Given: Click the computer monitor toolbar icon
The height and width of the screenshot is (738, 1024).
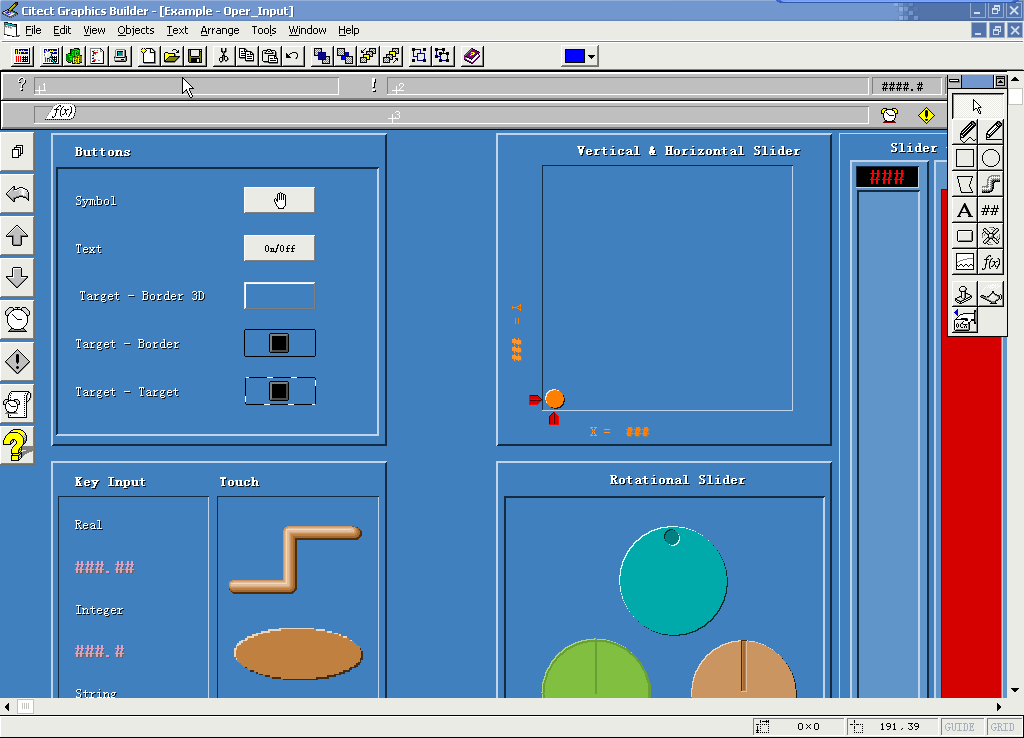Looking at the screenshot, I should pos(120,56).
